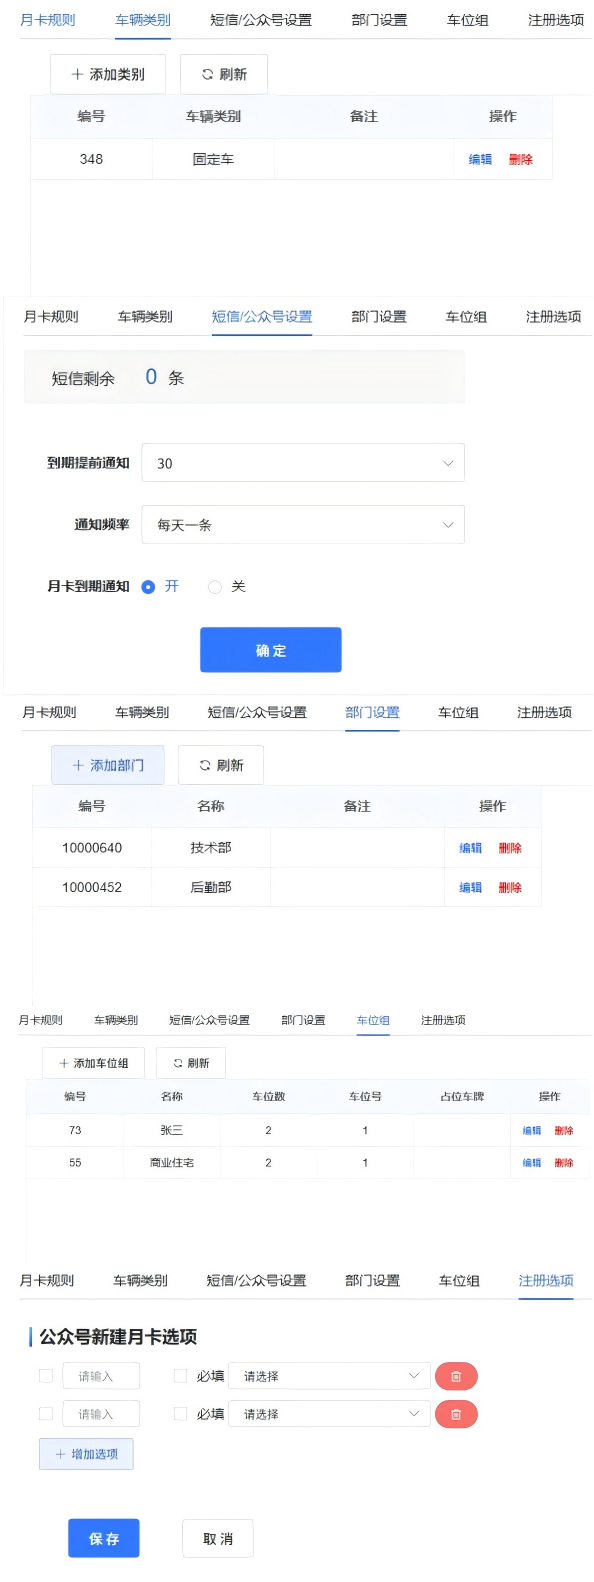Click the 公众号新建月卡选项 heading
Viewport: 594px width, 1582px height.
[x=118, y=1337]
